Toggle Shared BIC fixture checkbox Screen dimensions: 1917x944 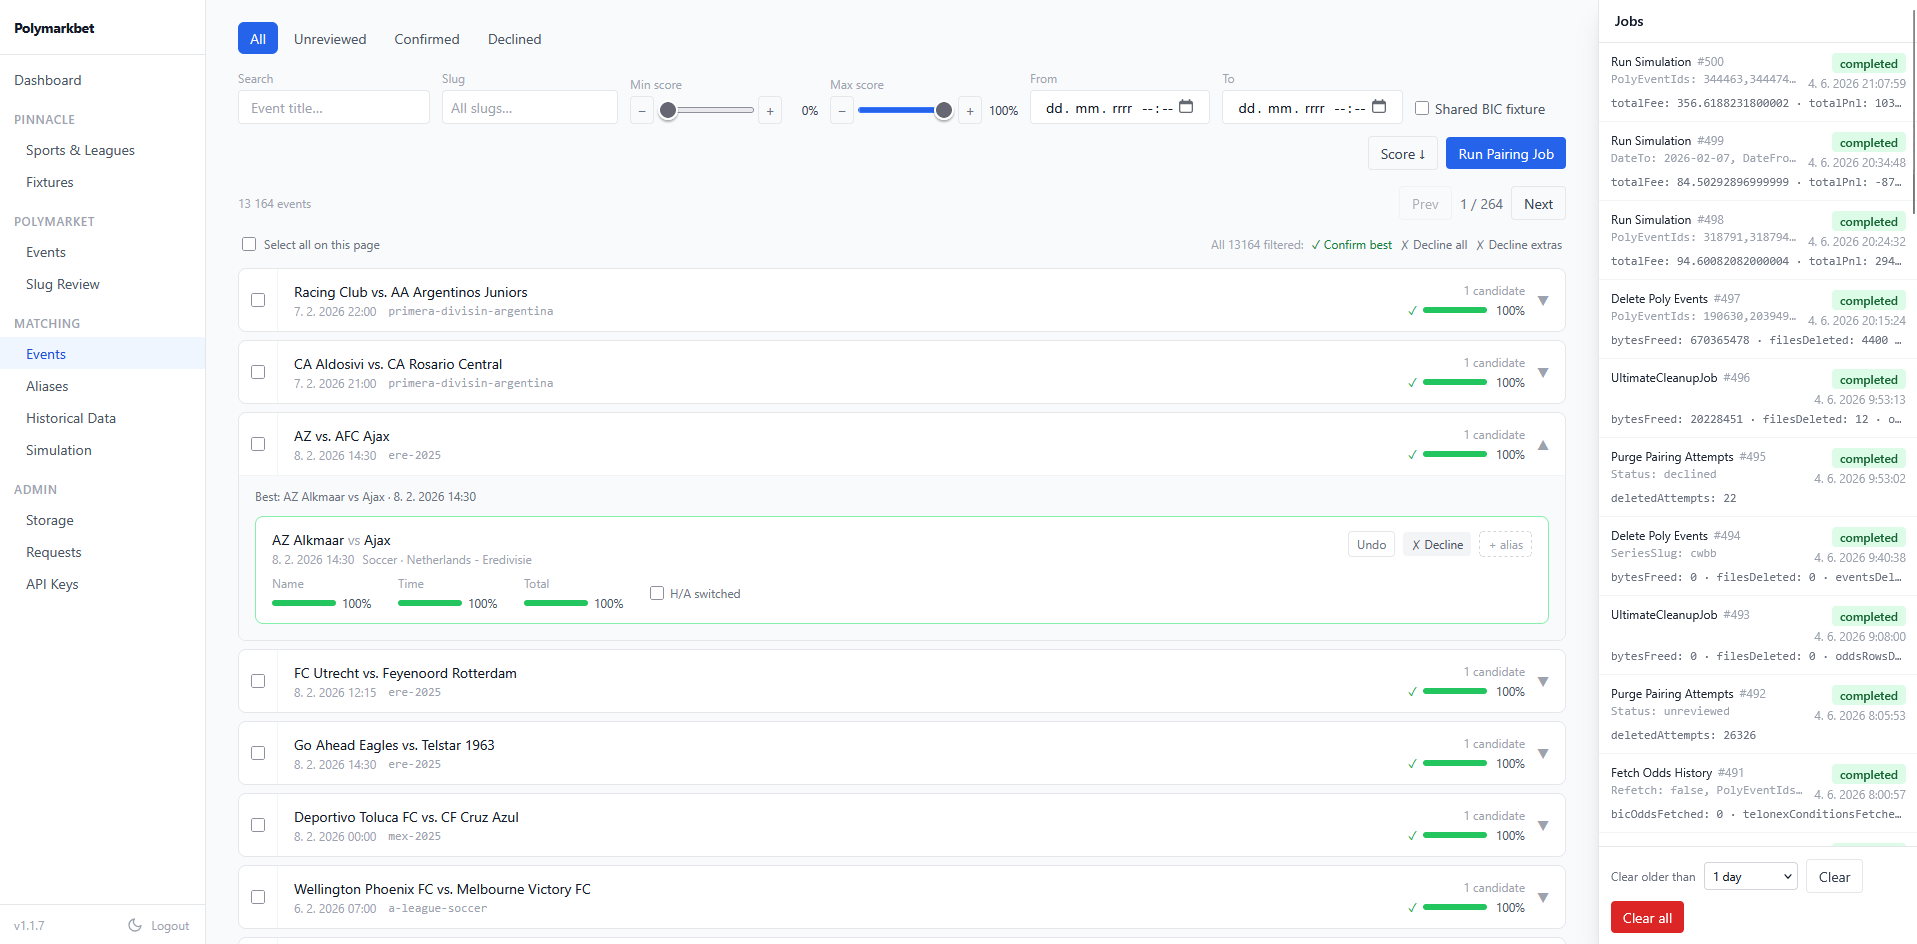coord(1422,108)
